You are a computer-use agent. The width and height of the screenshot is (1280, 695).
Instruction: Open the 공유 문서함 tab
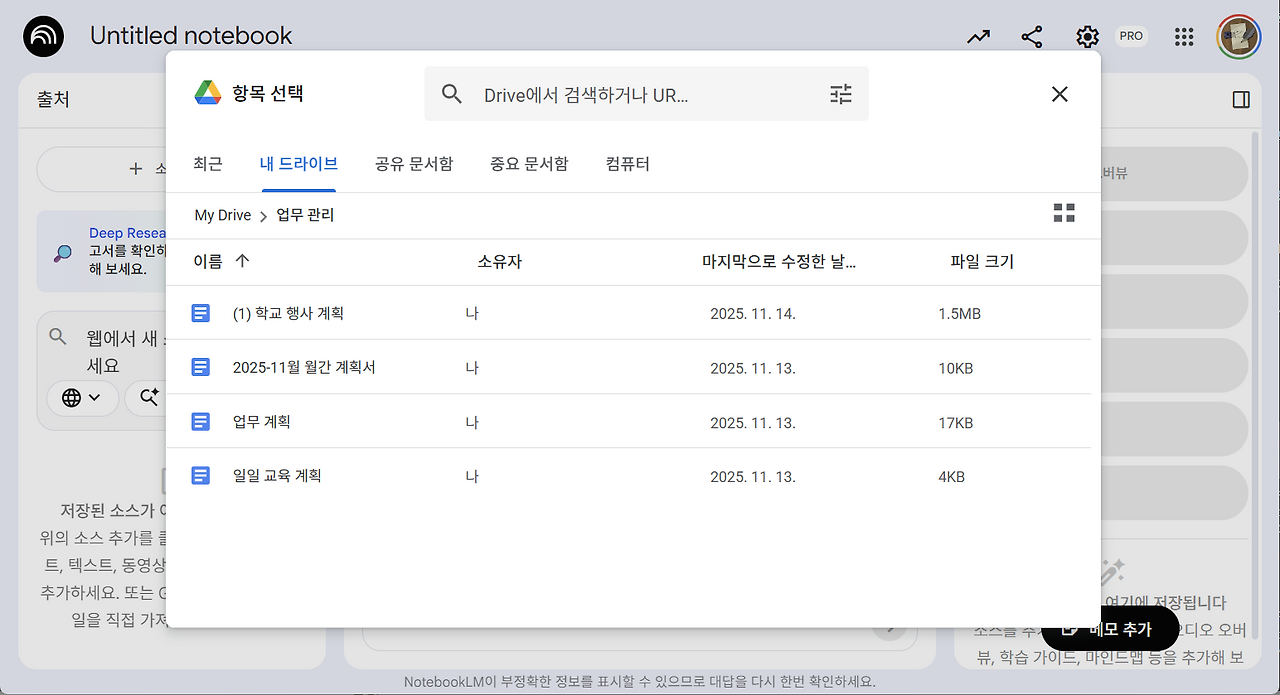(x=414, y=164)
